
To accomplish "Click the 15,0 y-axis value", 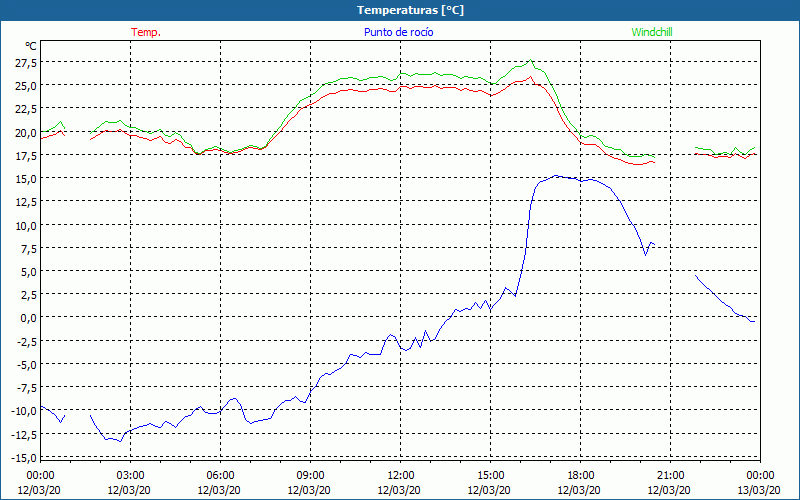I will click(x=26, y=180).
